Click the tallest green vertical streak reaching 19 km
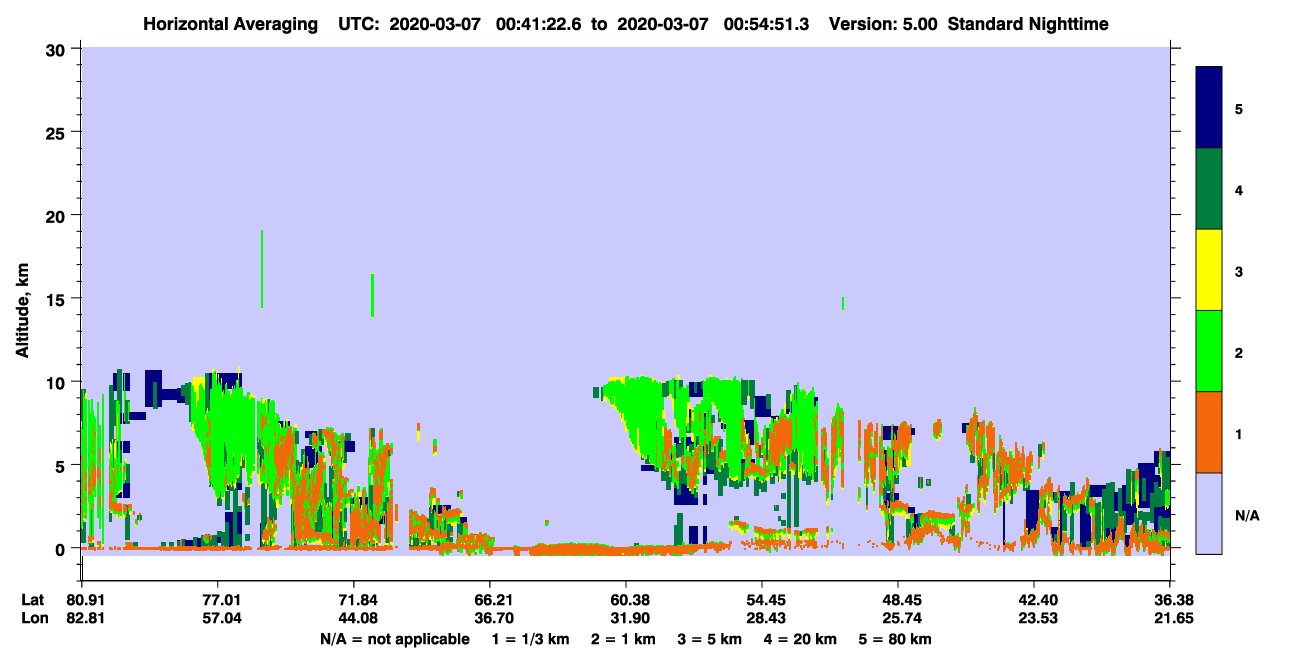Viewport: 1300px width, 667px height. (262, 269)
